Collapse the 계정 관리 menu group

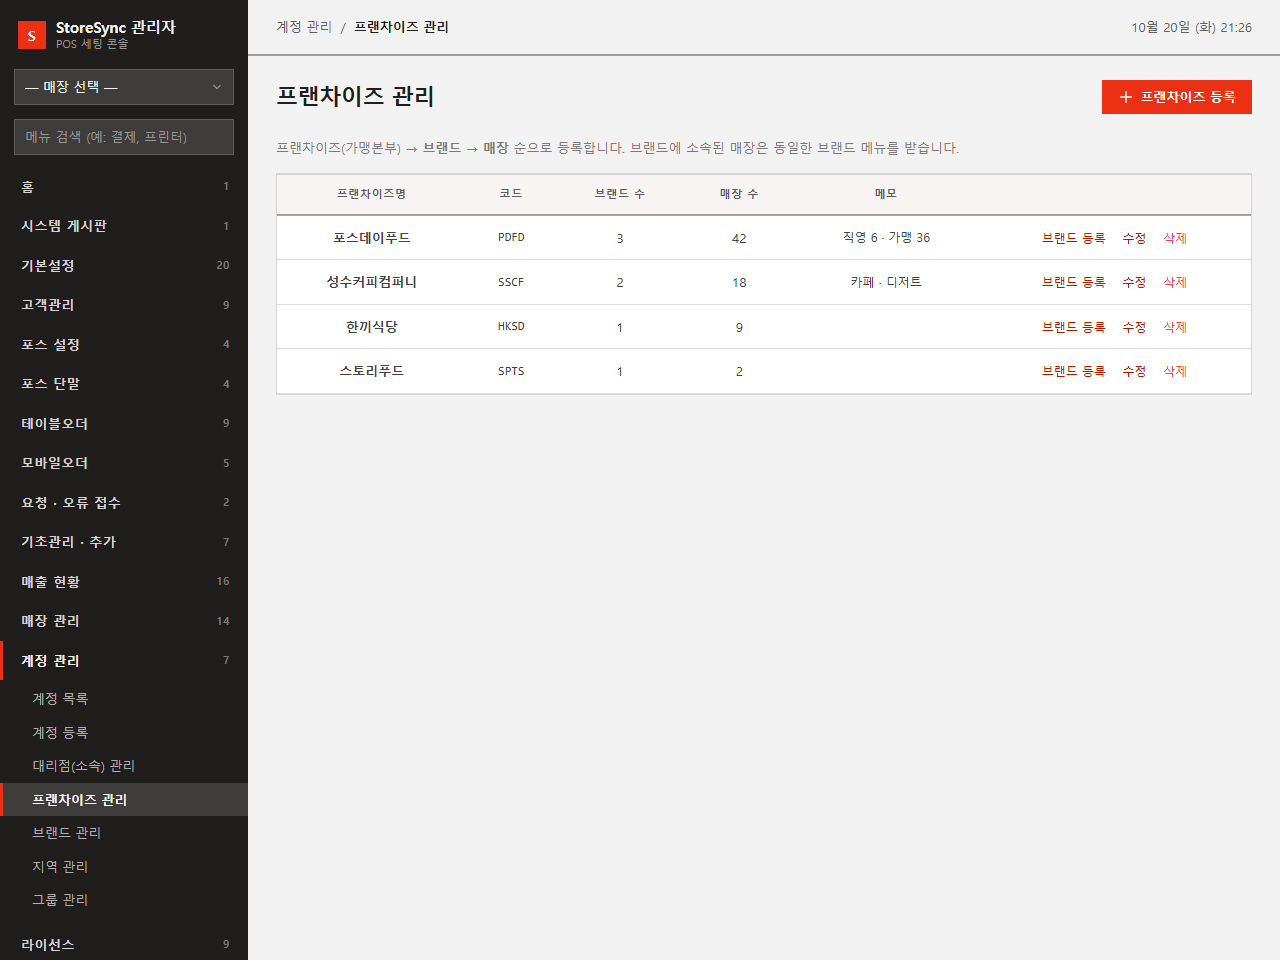pyautogui.click(x=124, y=661)
